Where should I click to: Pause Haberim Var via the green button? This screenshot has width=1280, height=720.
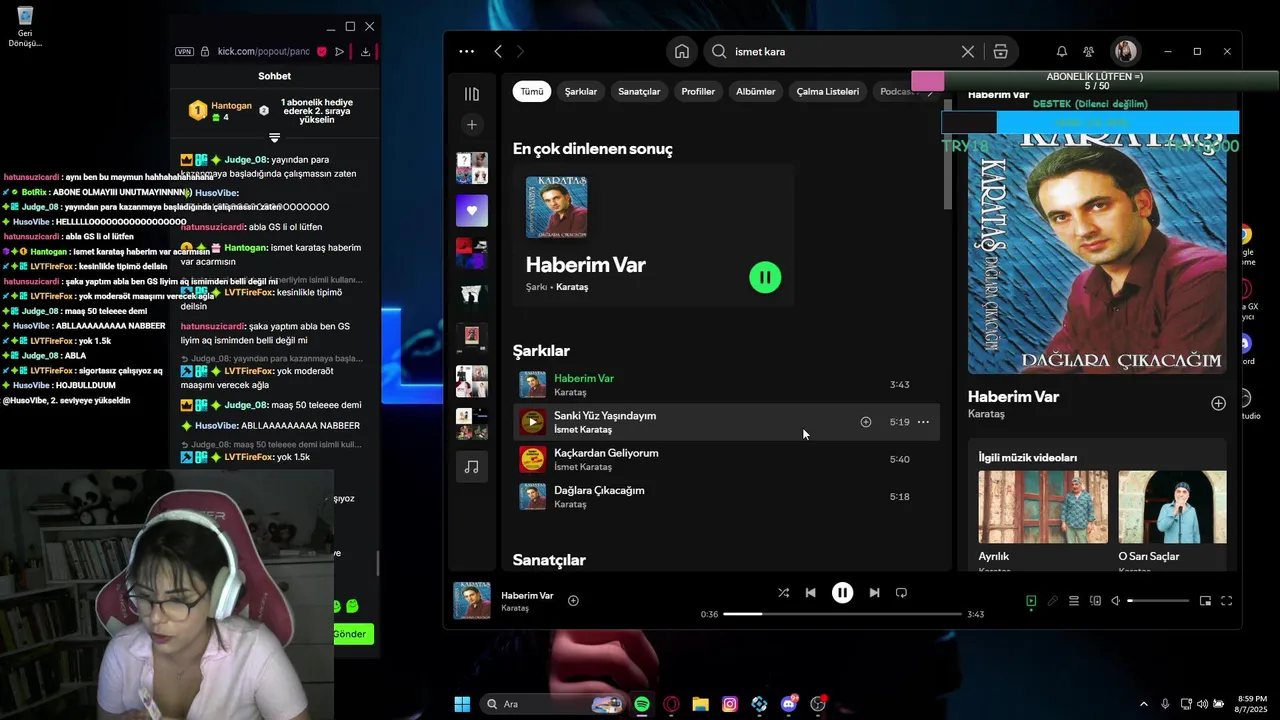click(x=765, y=277)
